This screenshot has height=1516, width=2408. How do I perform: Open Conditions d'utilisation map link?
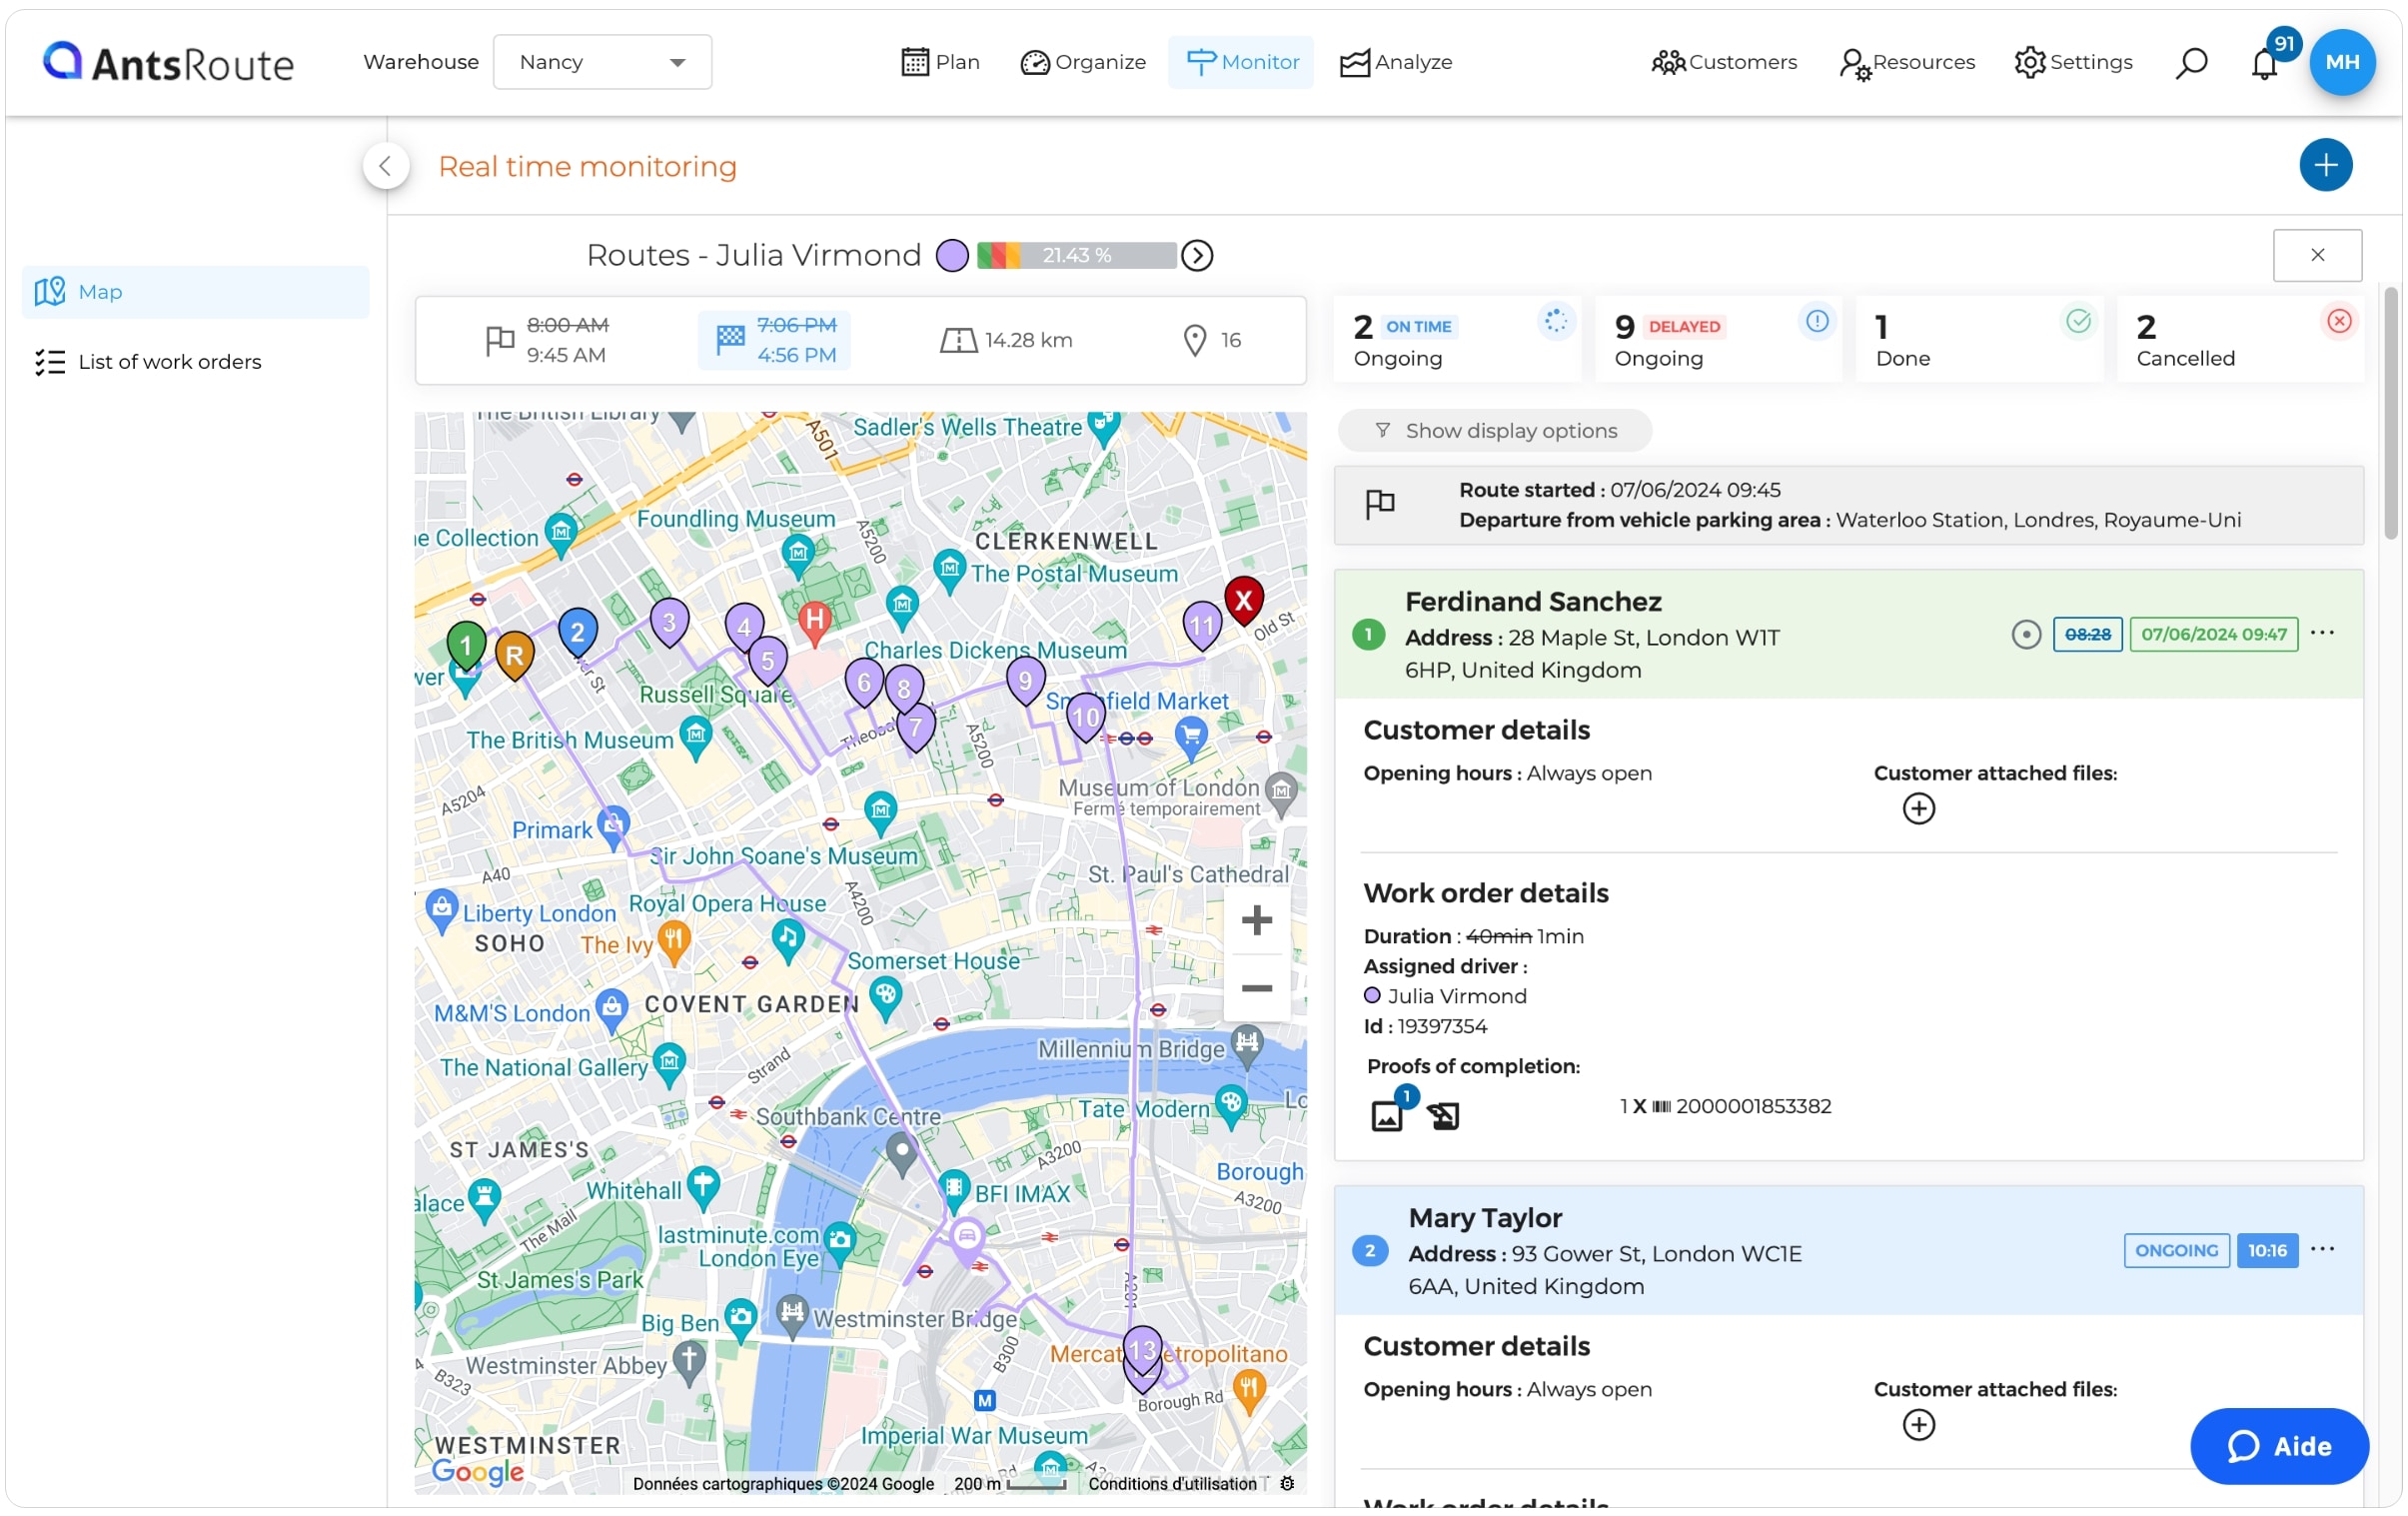[x=1171, y=1484]
